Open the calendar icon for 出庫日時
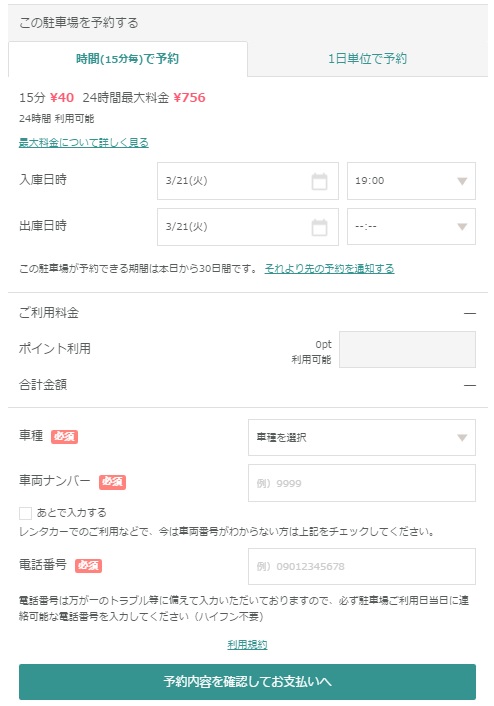The width and height of the screenshot is (494, 706). (319, 227)
